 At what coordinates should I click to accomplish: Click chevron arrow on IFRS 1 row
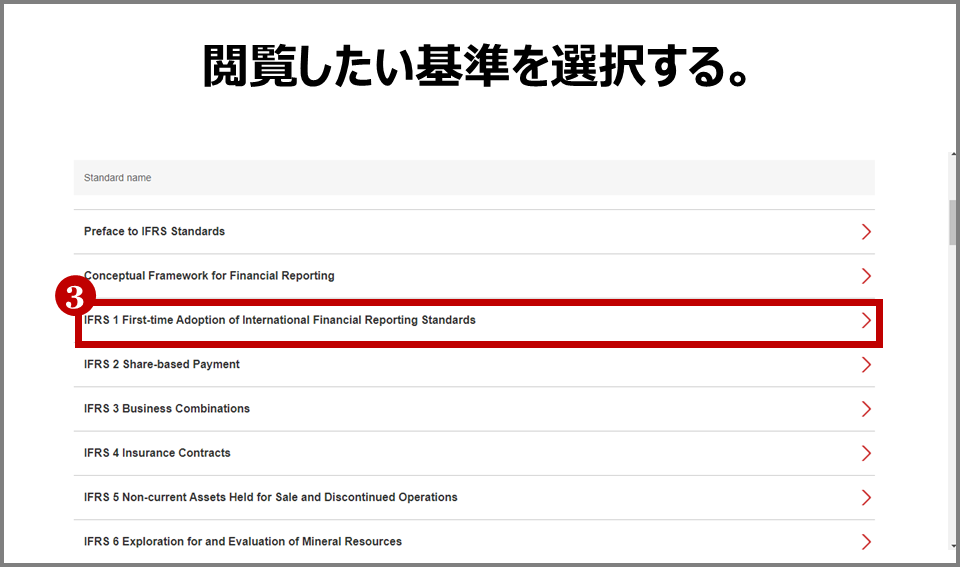(866, 320)
